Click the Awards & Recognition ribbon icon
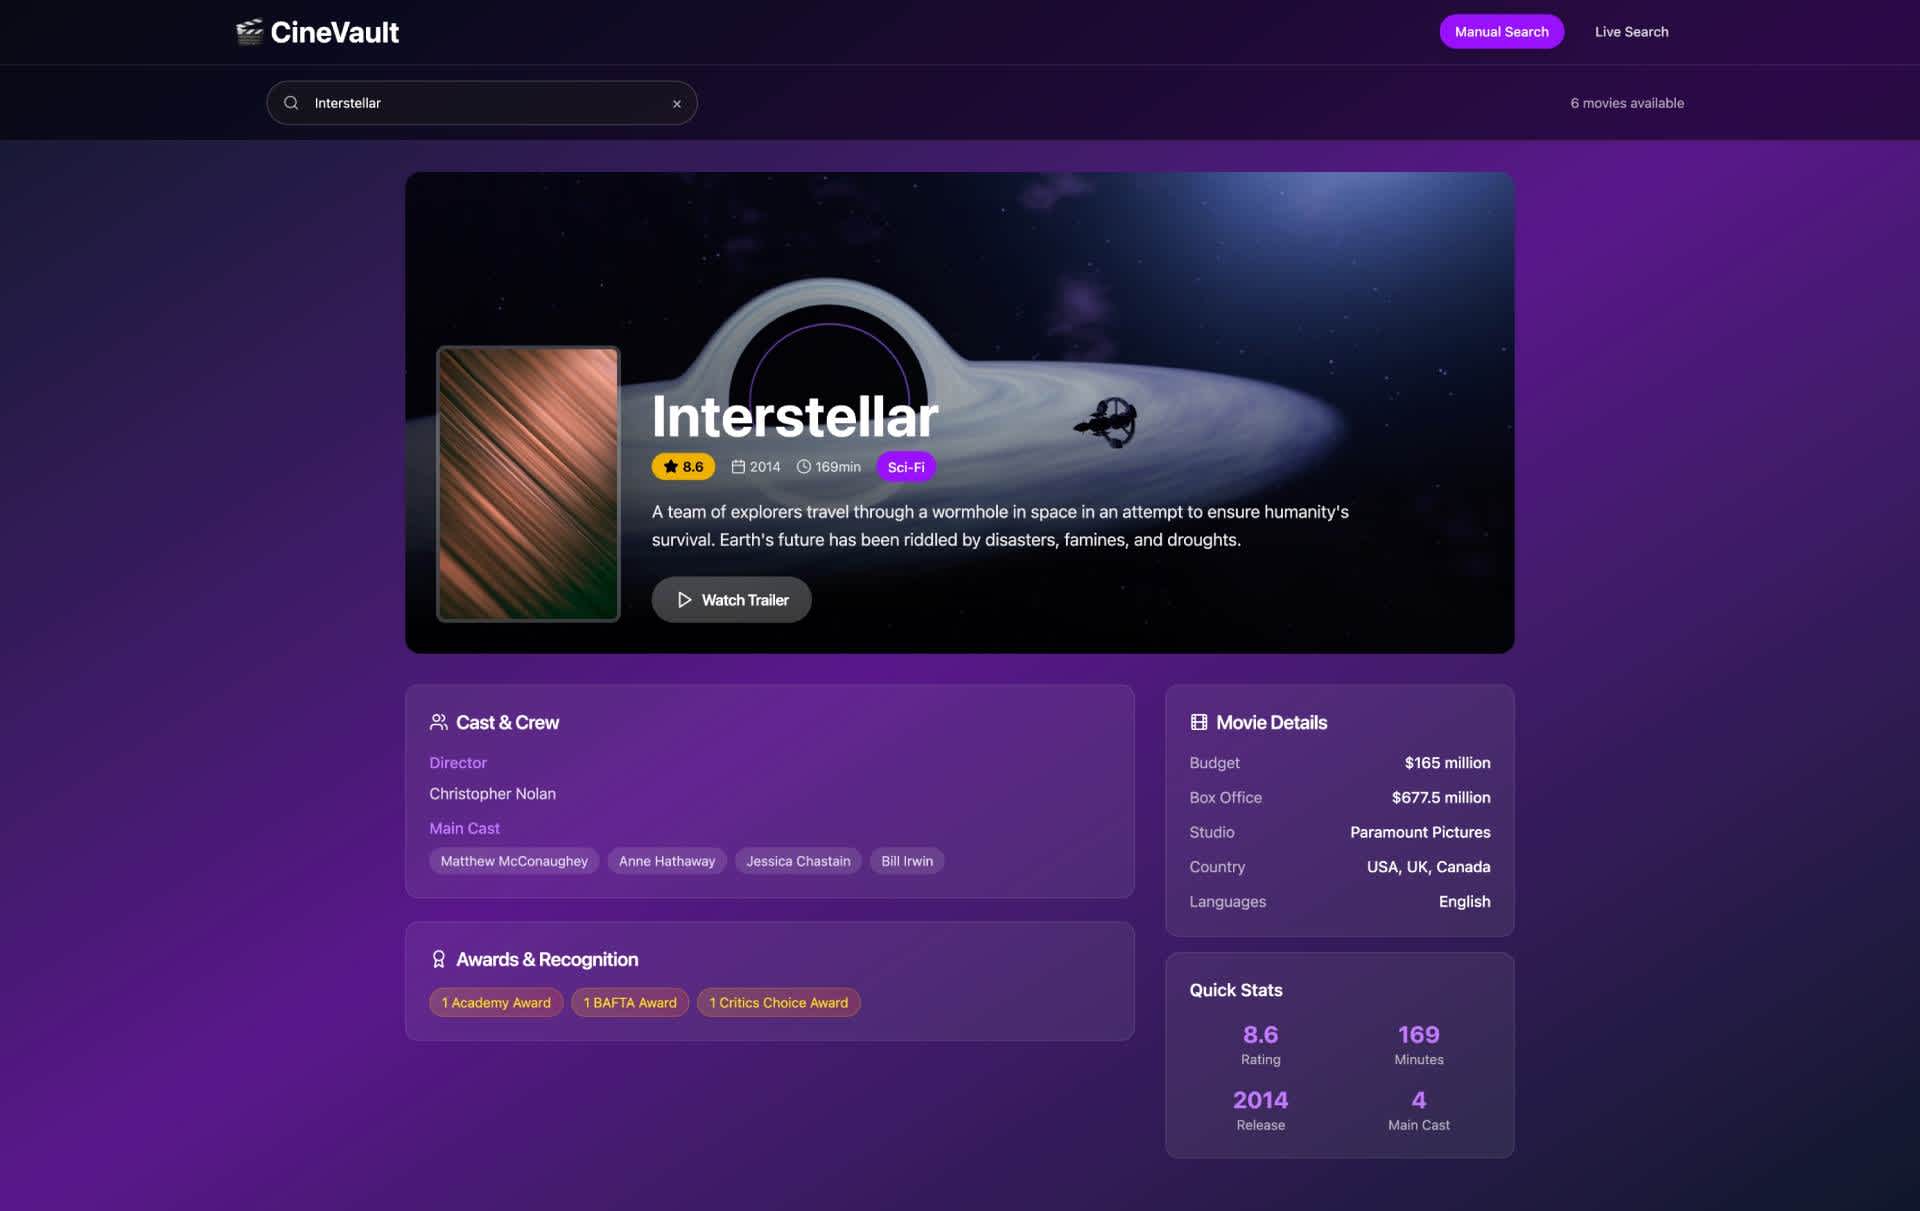The width and height of the screenshot is (1920, 1211). point(438,959)
